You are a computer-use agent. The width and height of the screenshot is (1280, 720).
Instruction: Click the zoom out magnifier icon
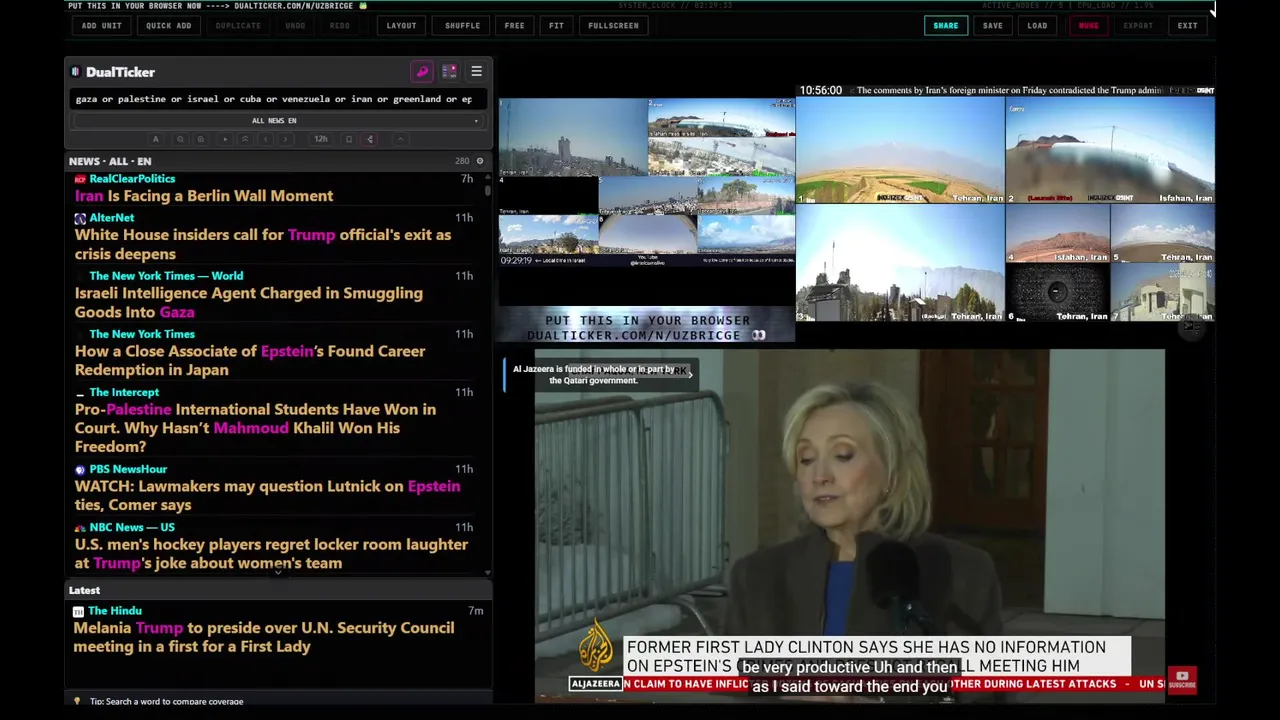coord(180,139)
